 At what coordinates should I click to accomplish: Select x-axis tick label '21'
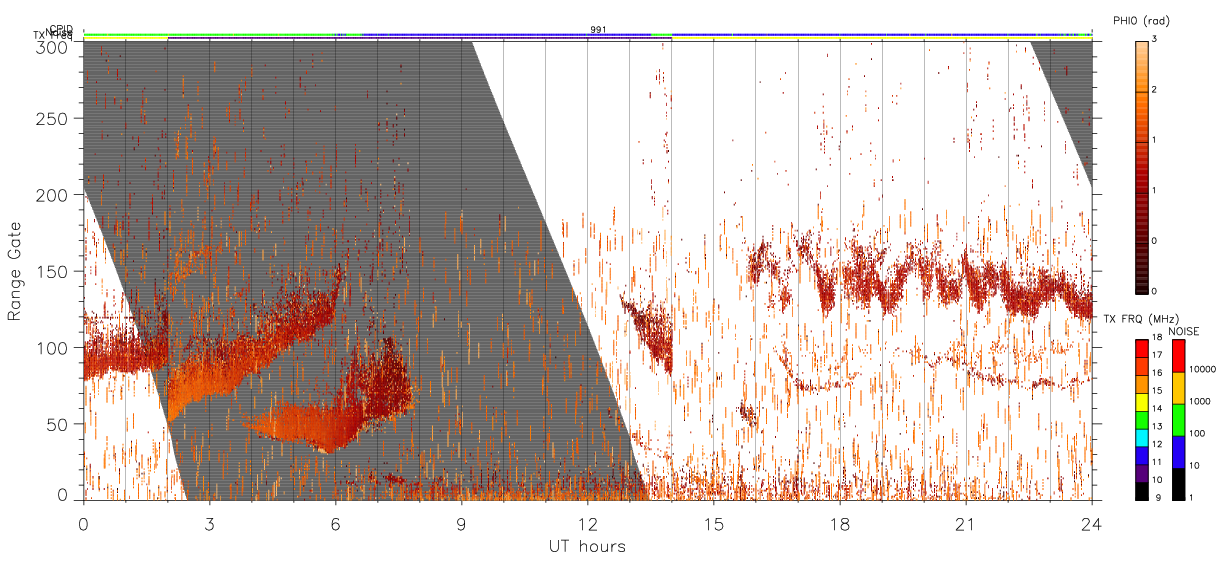click(965, 525)
